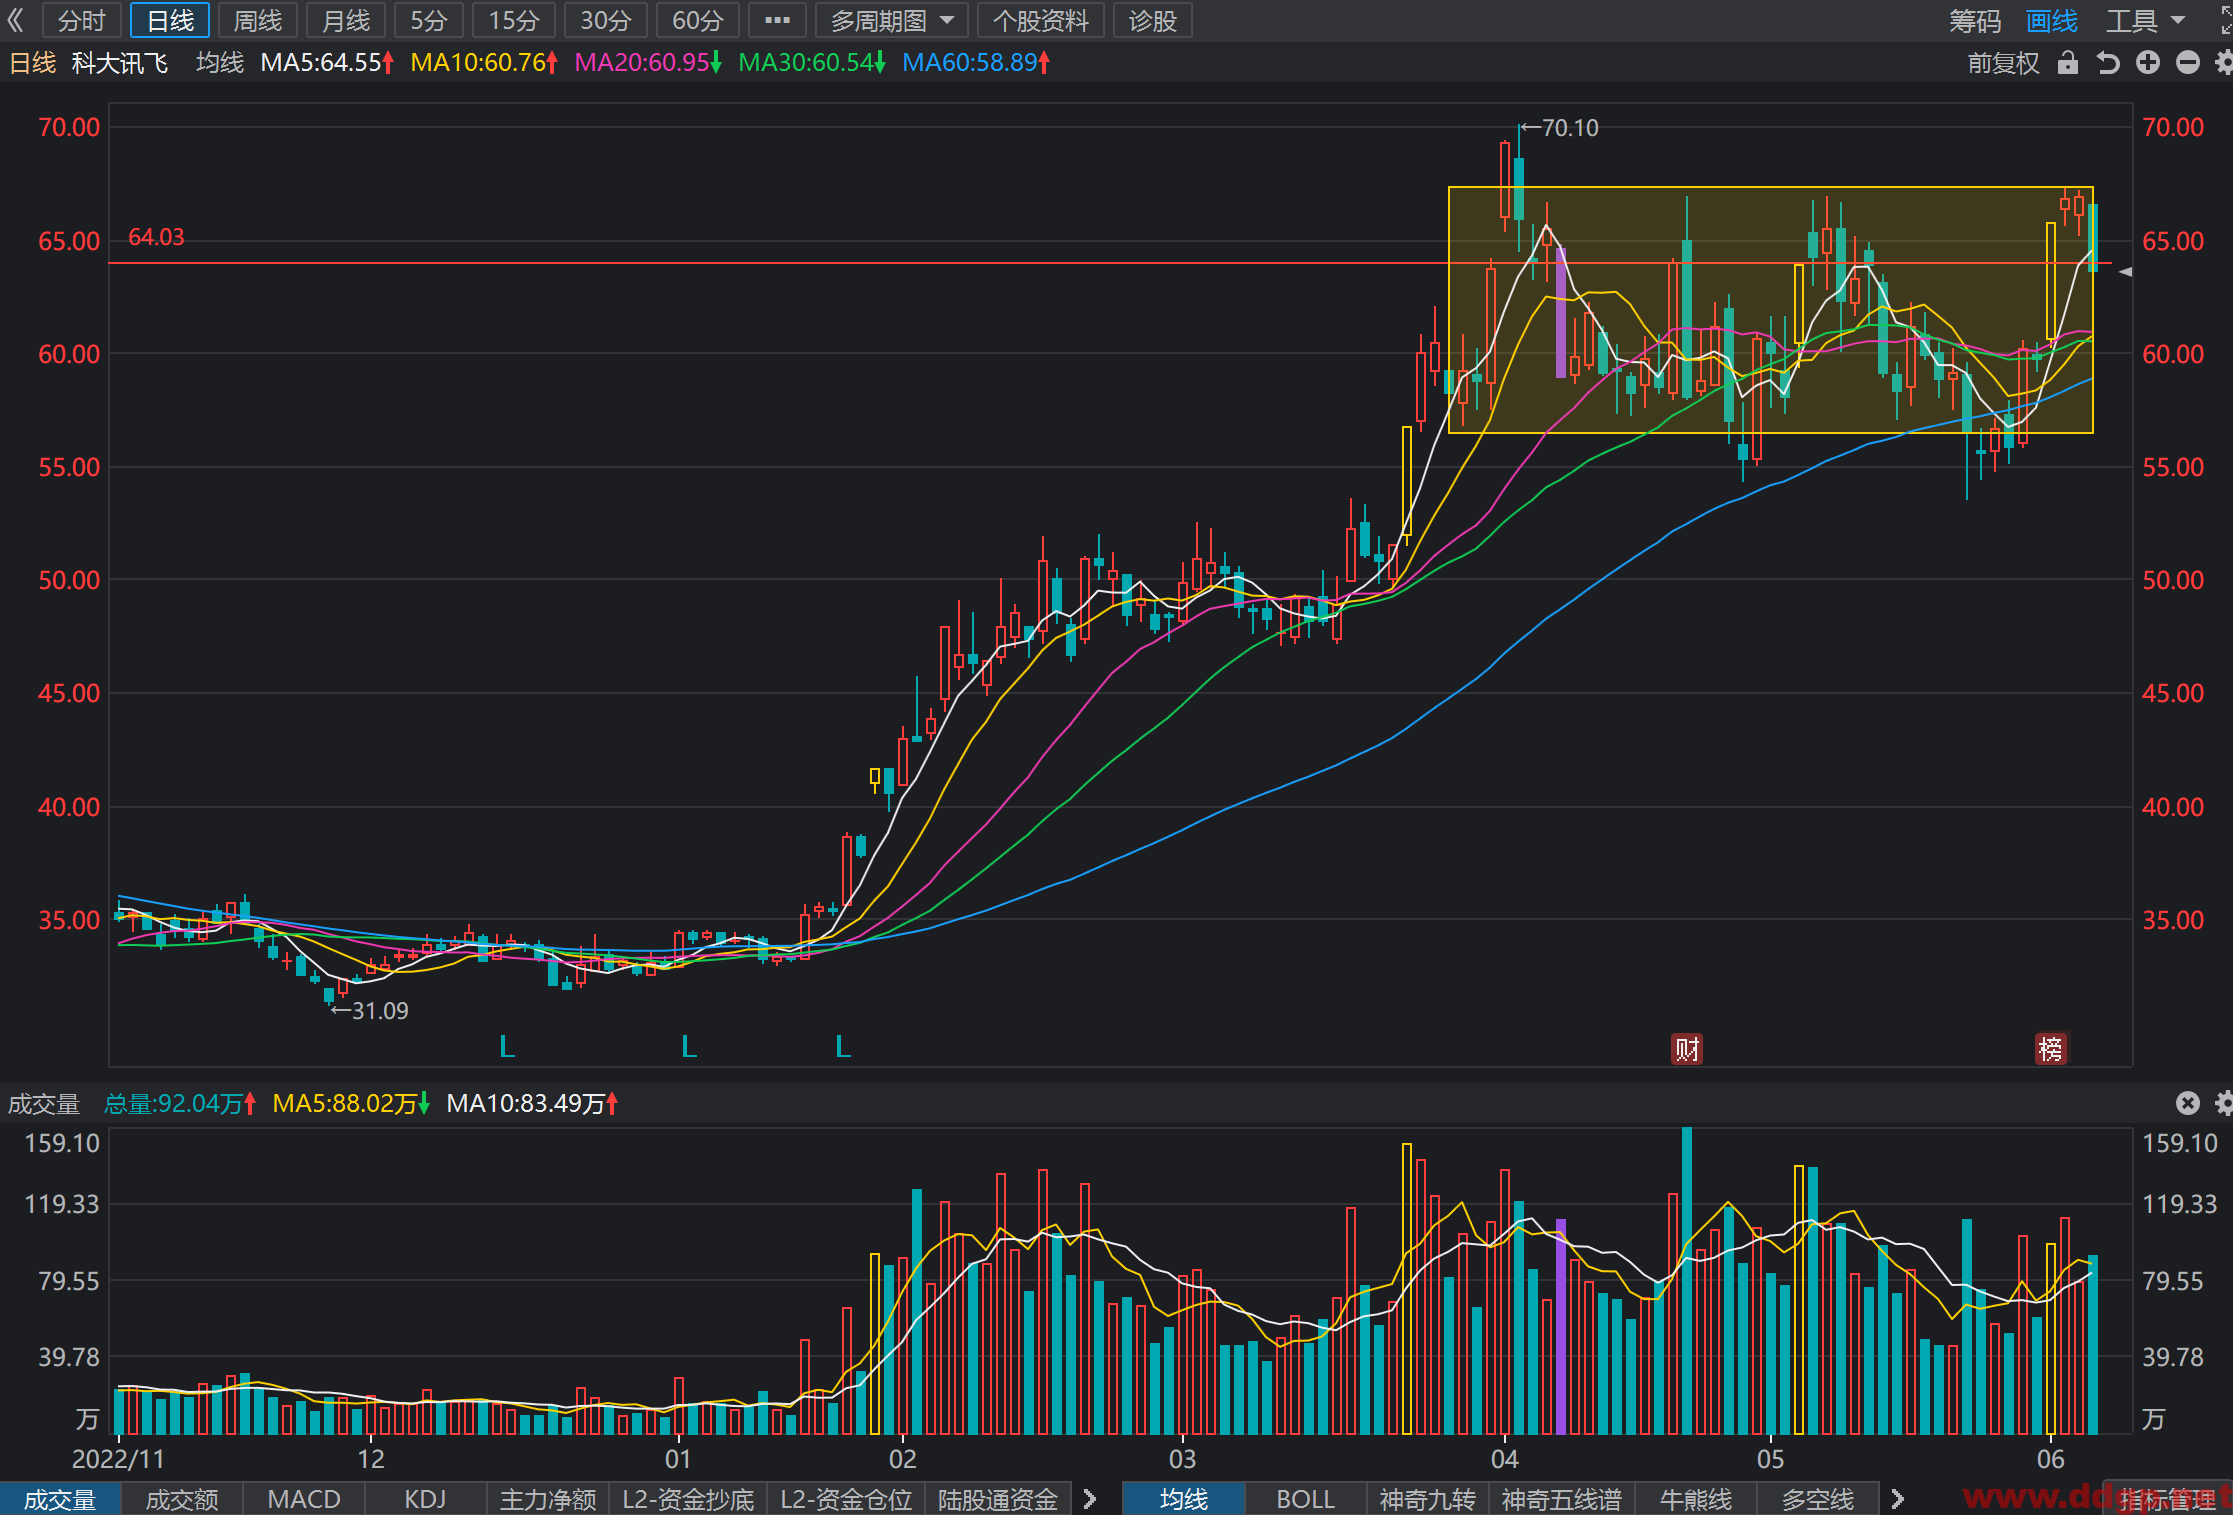Select the MACD indicator tab
Viewport: 2233px width, 1515px height.
pyautogui.click(x=304, y=1499)
